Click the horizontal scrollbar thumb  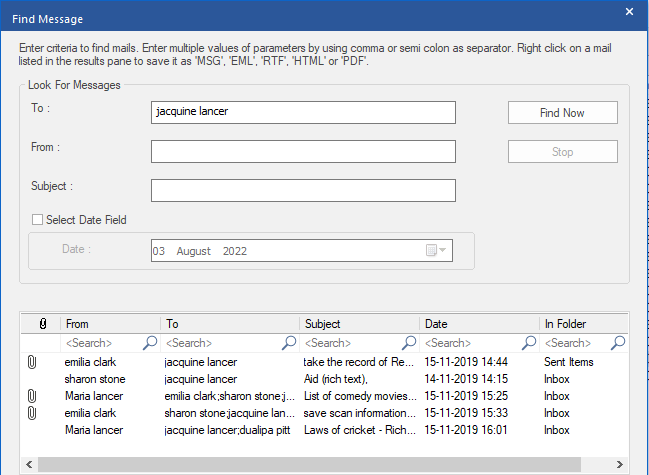[x=310, y=464]
